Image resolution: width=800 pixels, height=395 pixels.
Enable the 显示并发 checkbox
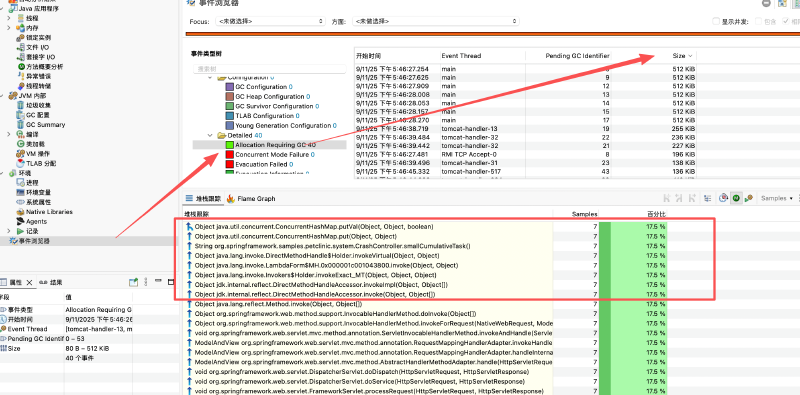tap(716, 21)
